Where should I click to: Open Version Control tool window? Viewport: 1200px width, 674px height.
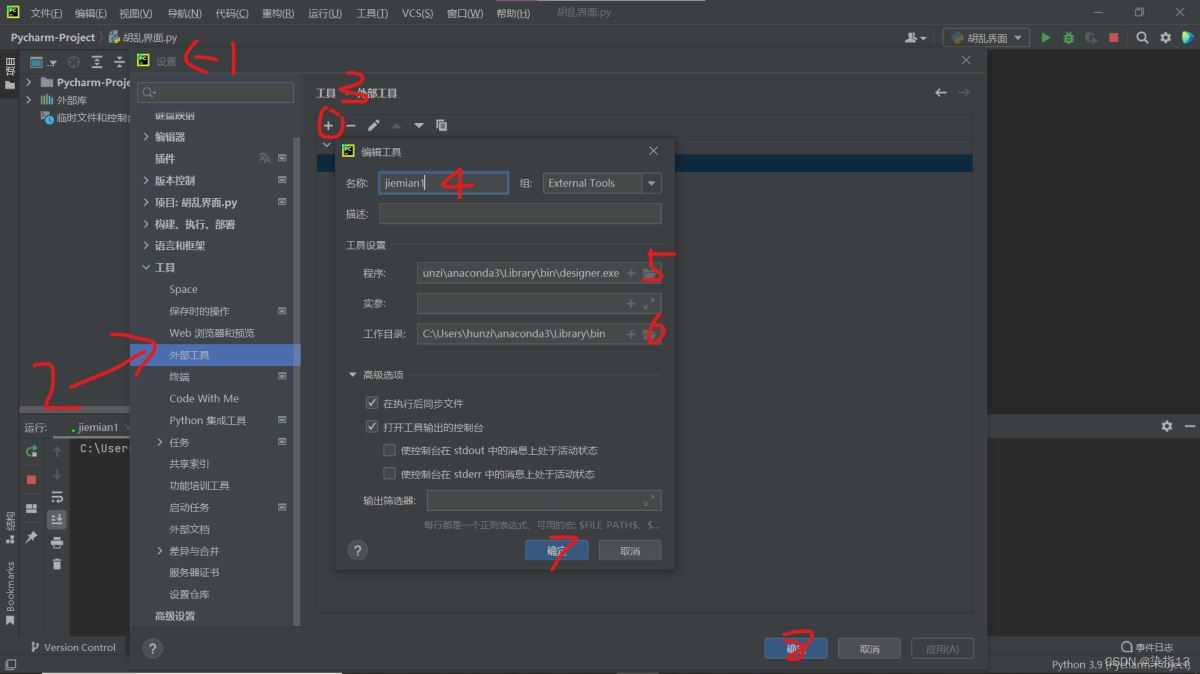(x=73, y=647)
